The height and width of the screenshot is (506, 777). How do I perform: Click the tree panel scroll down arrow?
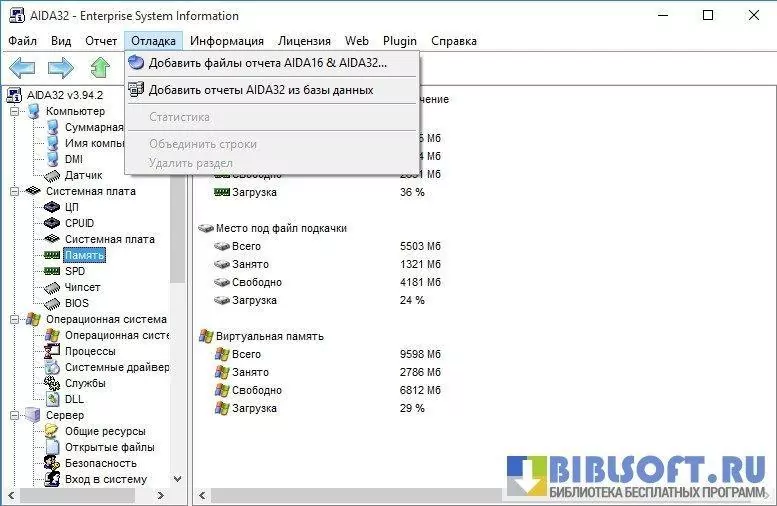coord(178,479)
